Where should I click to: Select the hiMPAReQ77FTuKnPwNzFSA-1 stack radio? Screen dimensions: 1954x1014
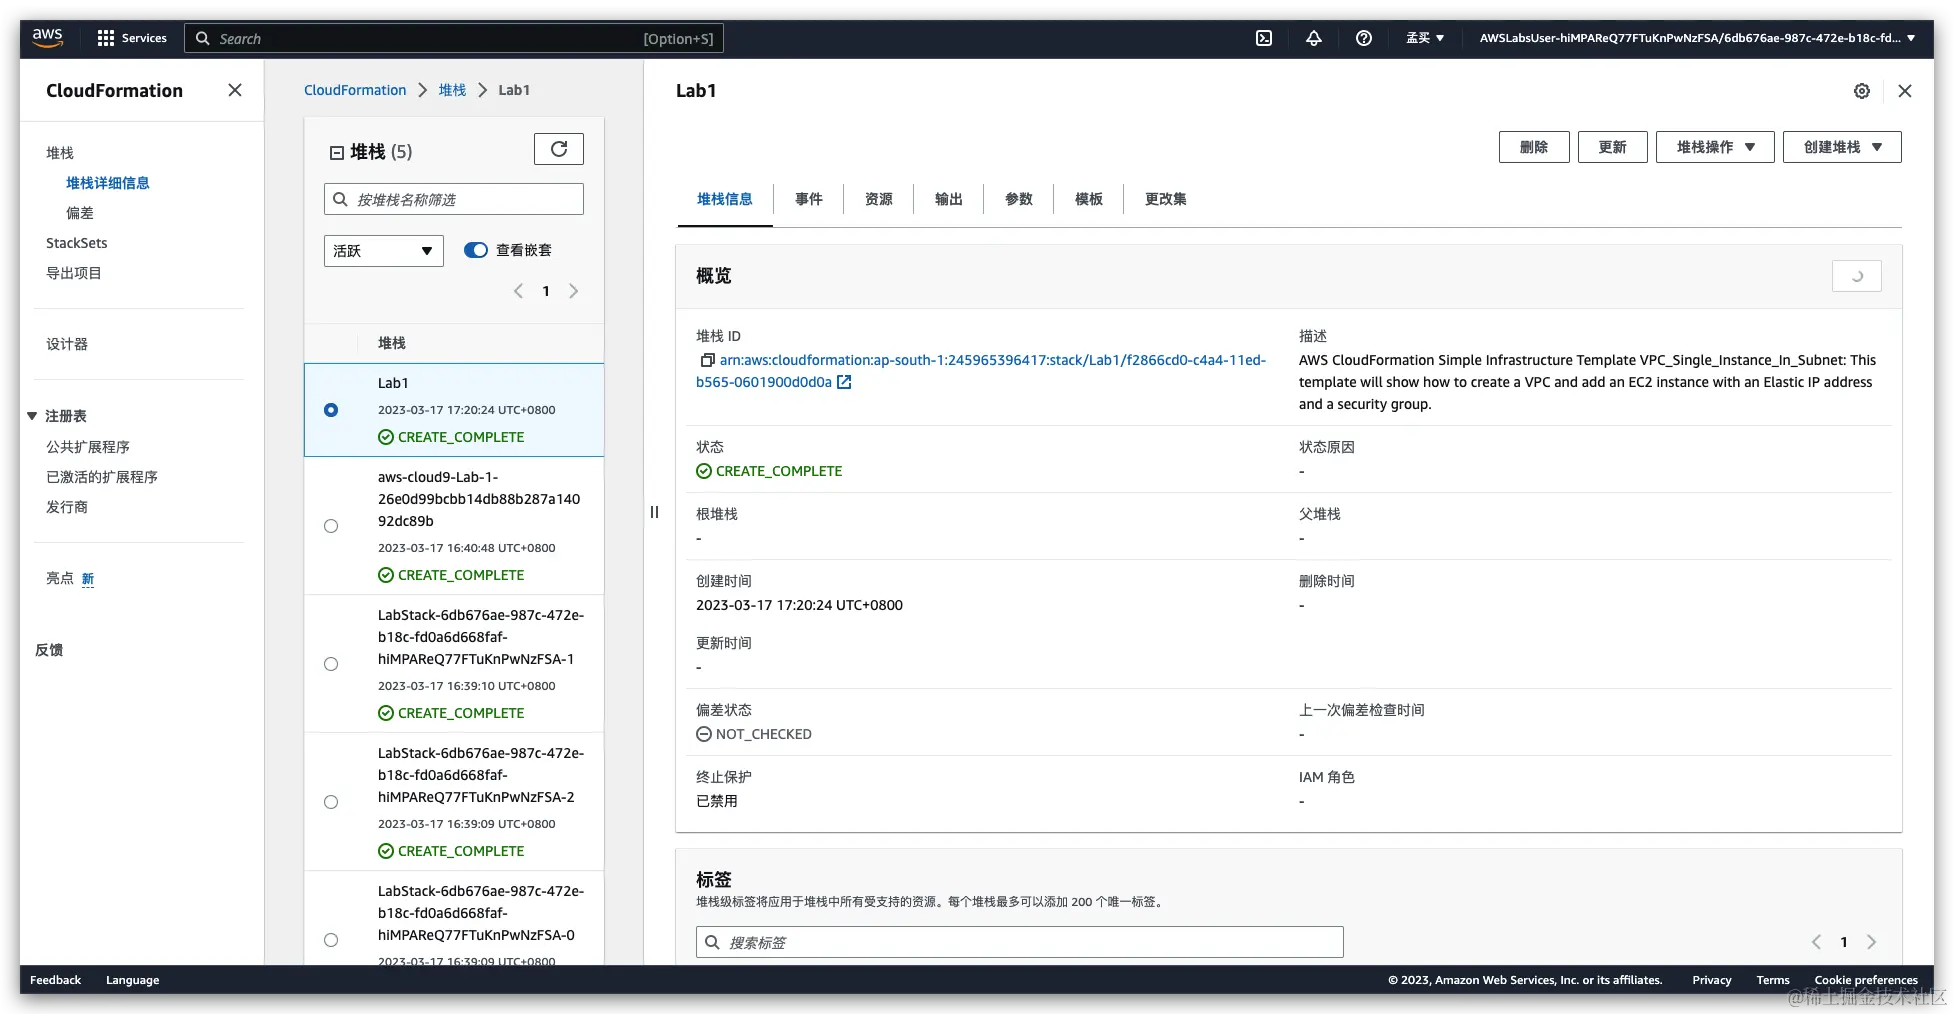331,664
